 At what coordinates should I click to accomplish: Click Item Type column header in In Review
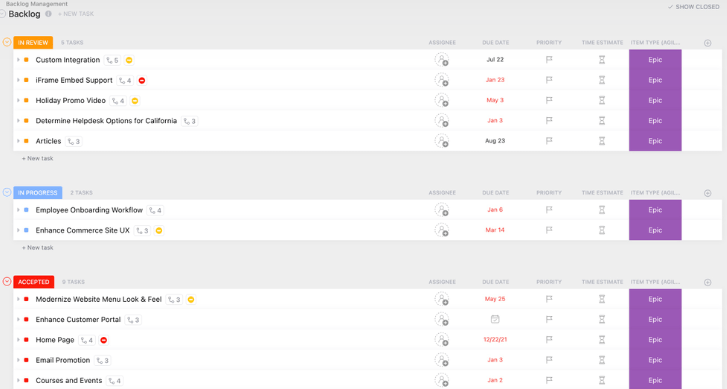coord(655,43)
